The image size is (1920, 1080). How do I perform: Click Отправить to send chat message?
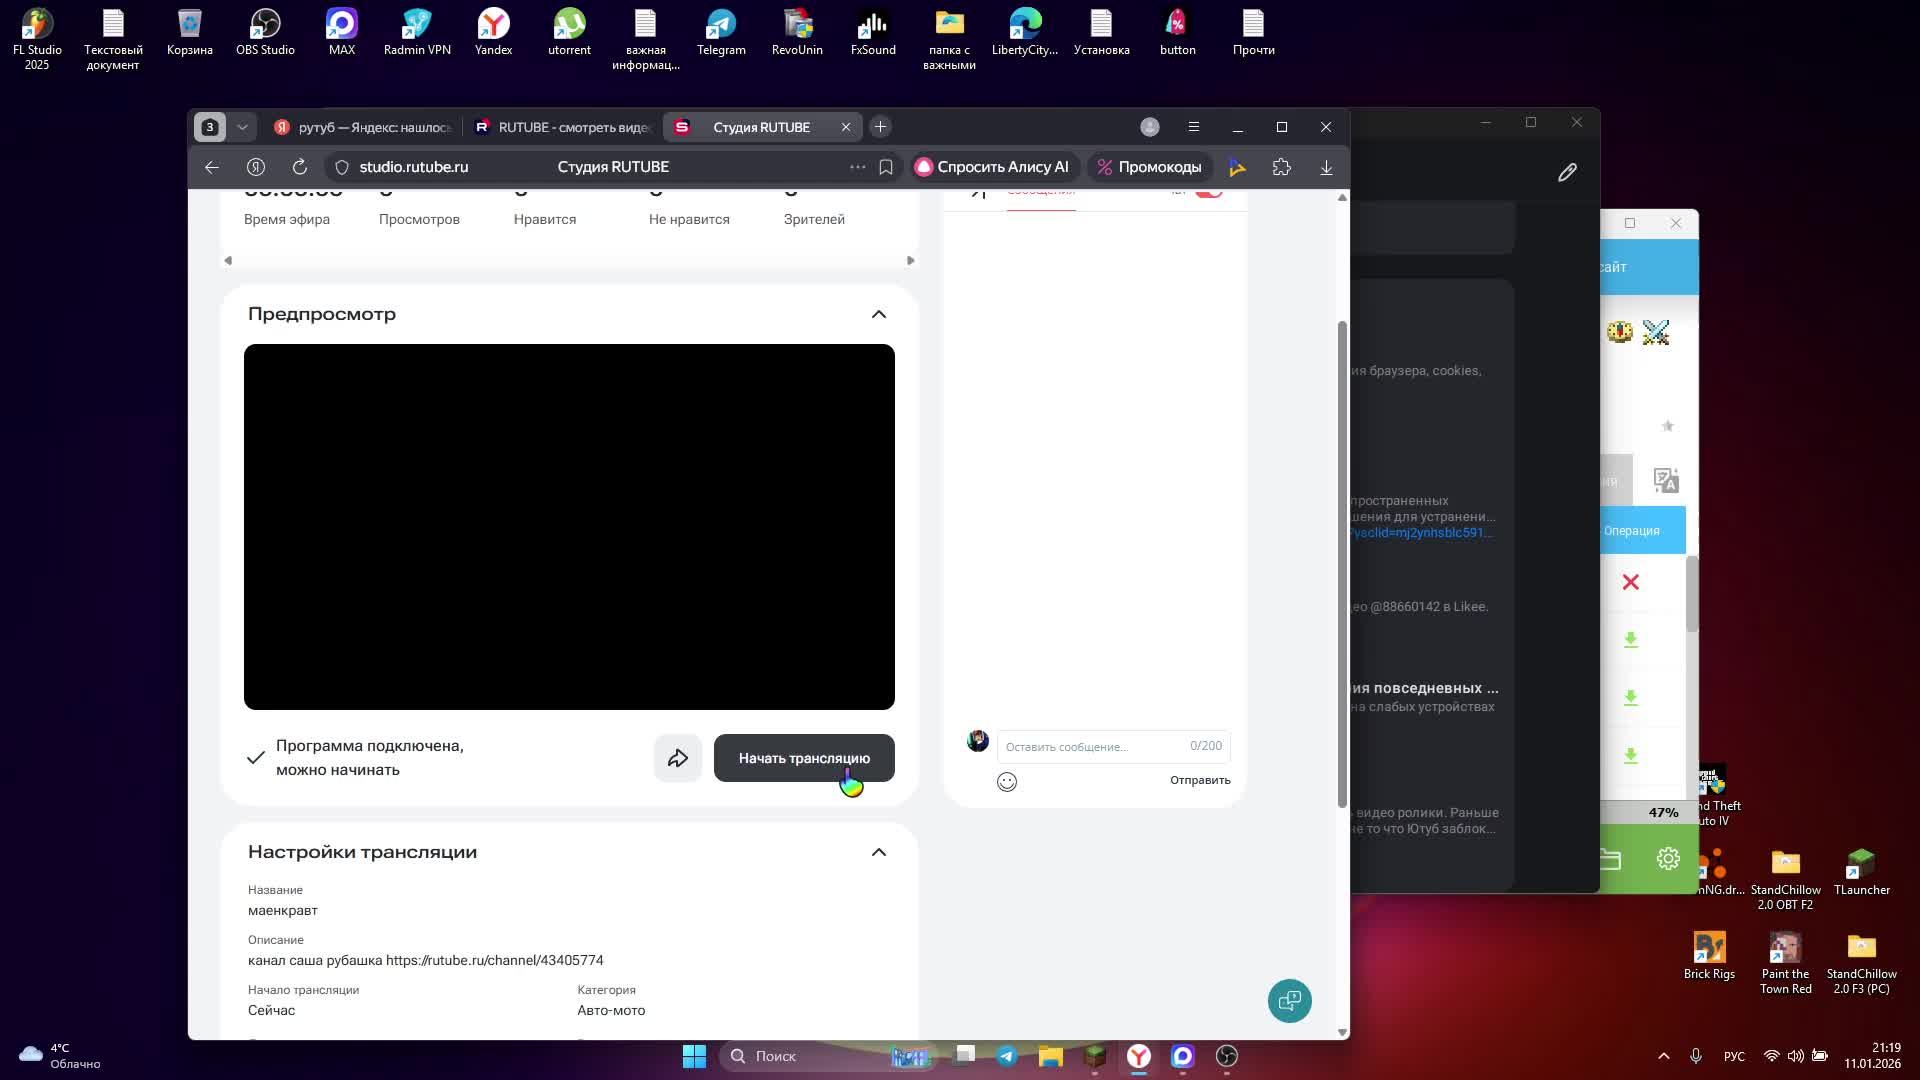[x=1200, y=780]
